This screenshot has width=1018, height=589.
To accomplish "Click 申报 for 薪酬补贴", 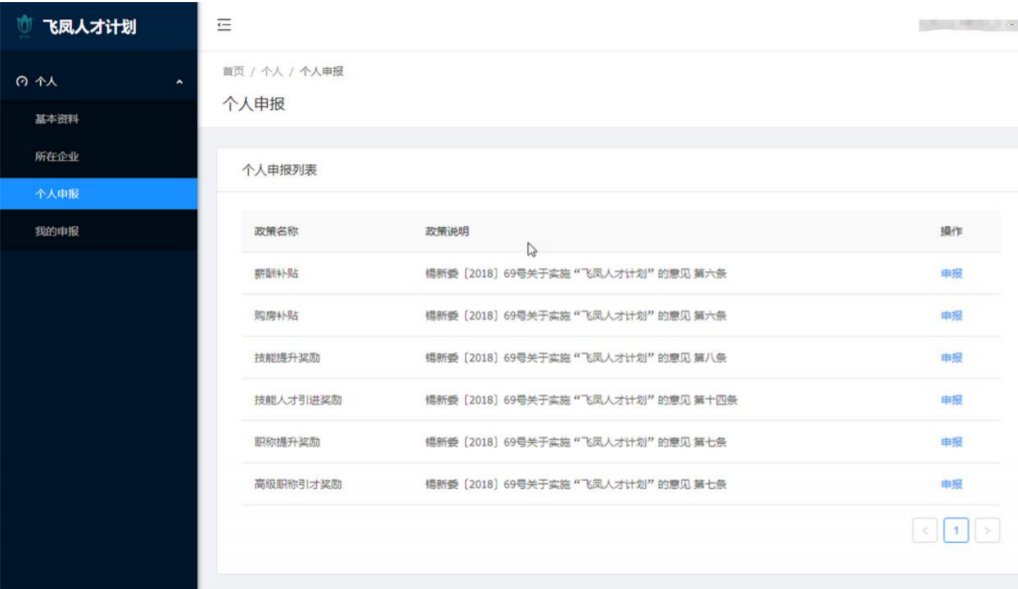I will pos(951,274).
